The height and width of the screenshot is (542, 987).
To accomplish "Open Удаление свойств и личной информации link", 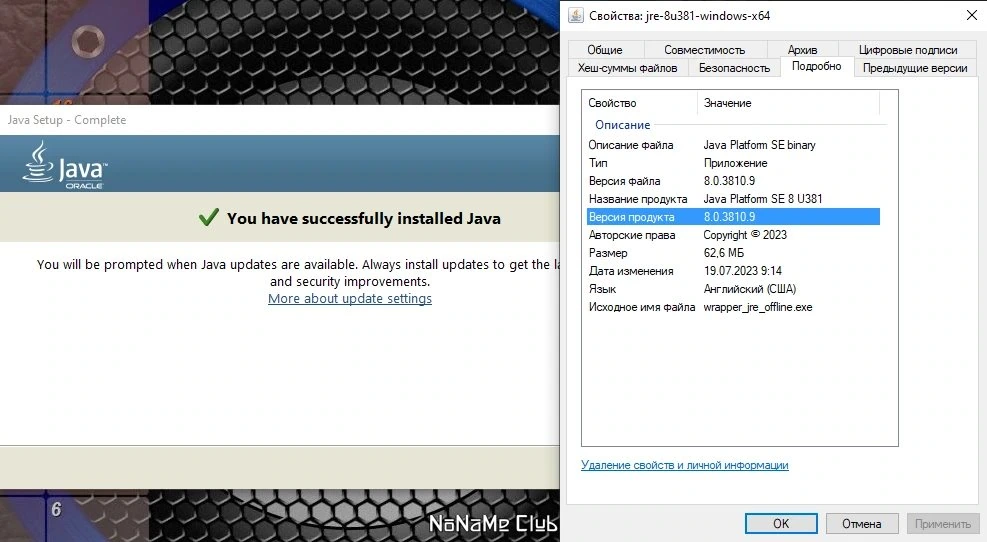I will tap(684, 465).
